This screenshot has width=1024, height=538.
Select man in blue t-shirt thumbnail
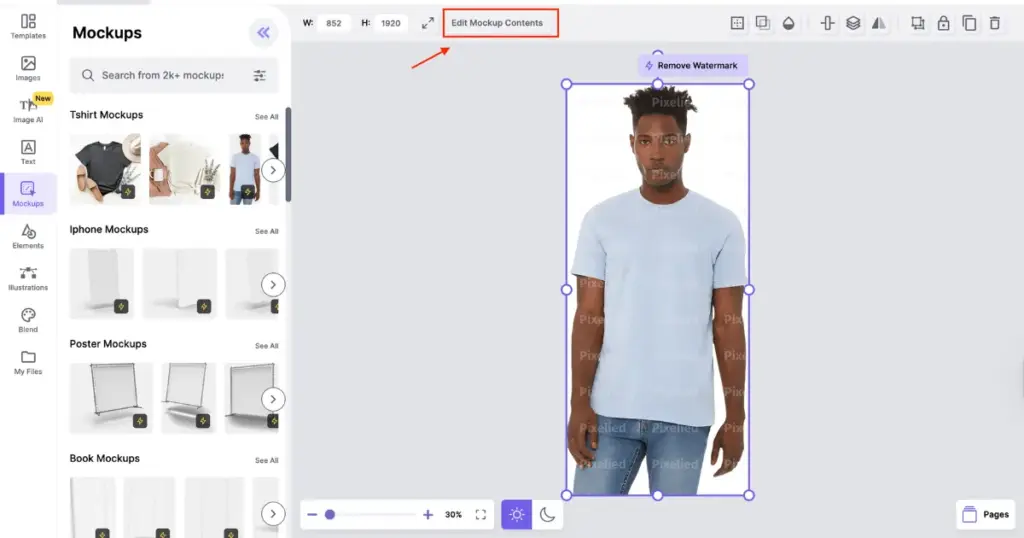(245, 169)
